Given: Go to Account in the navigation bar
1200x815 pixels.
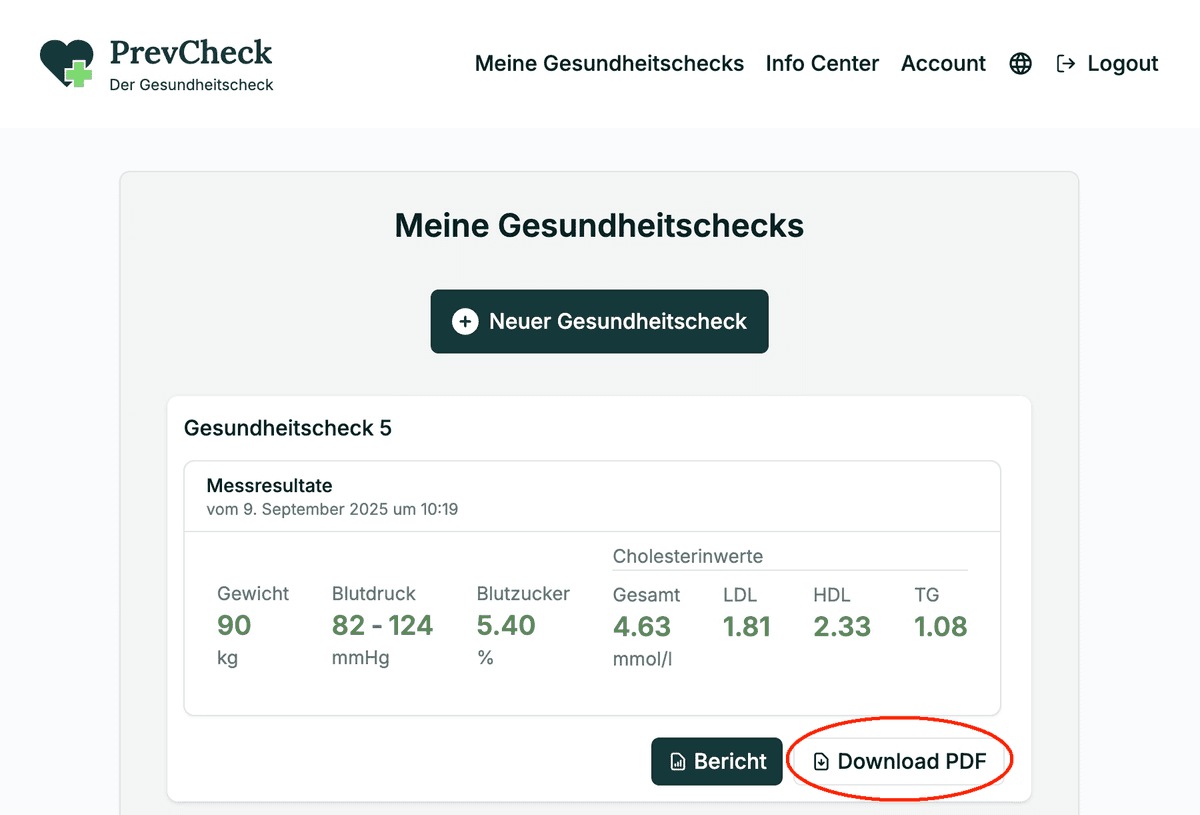Looking at the screenshot, I should [x=943, y=64].
